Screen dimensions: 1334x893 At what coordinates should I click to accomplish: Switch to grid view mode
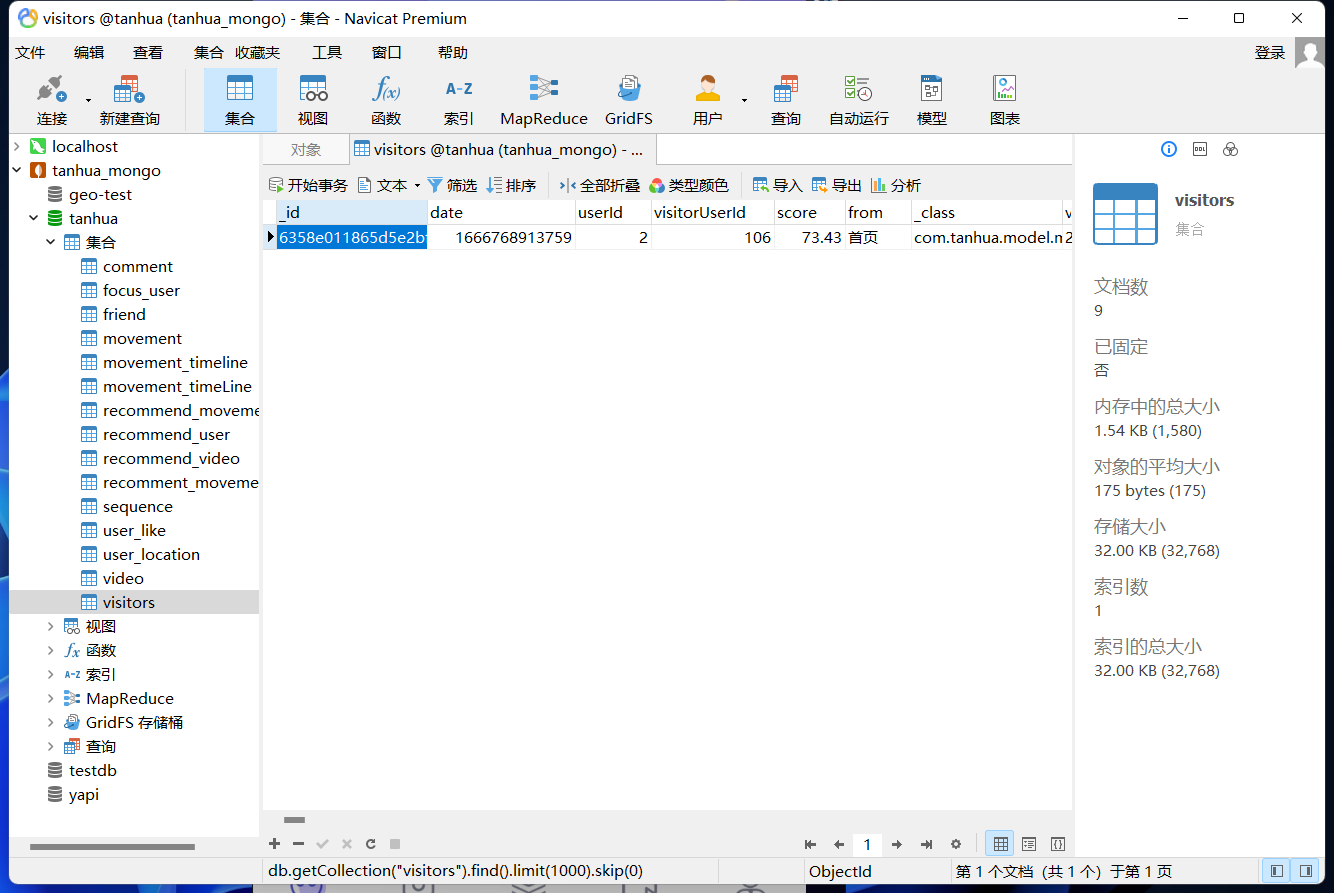[x=1000, y=844]
